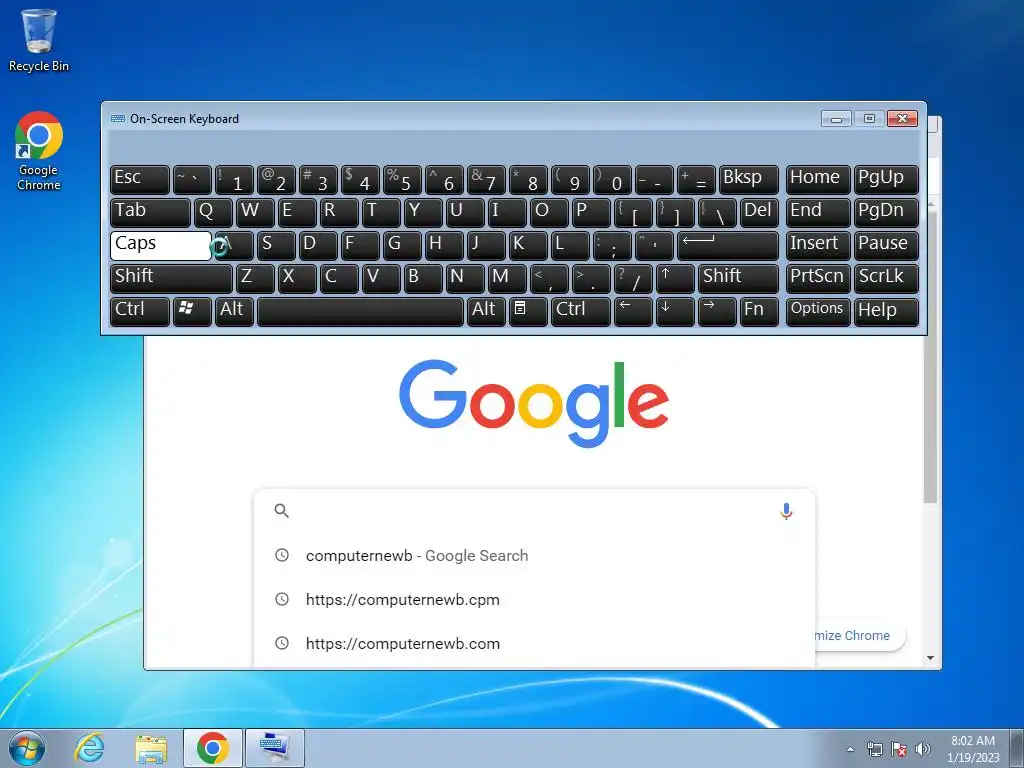Screen dimensions: 1024x768
Task: Click the Chrome page scrollbar thumb
Action: 931,356
